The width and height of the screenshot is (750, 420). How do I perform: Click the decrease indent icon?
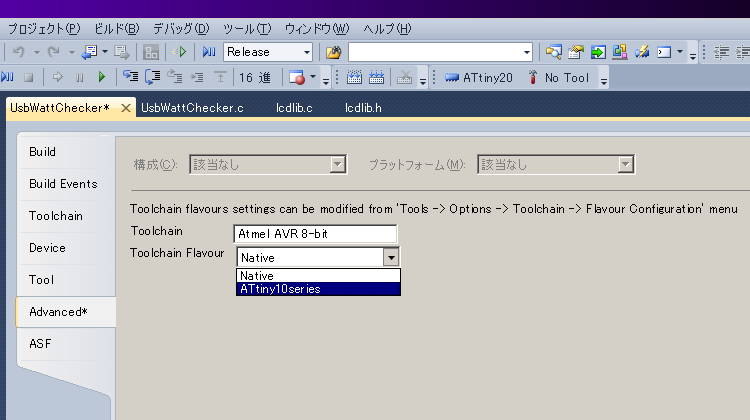click(721, 52)
